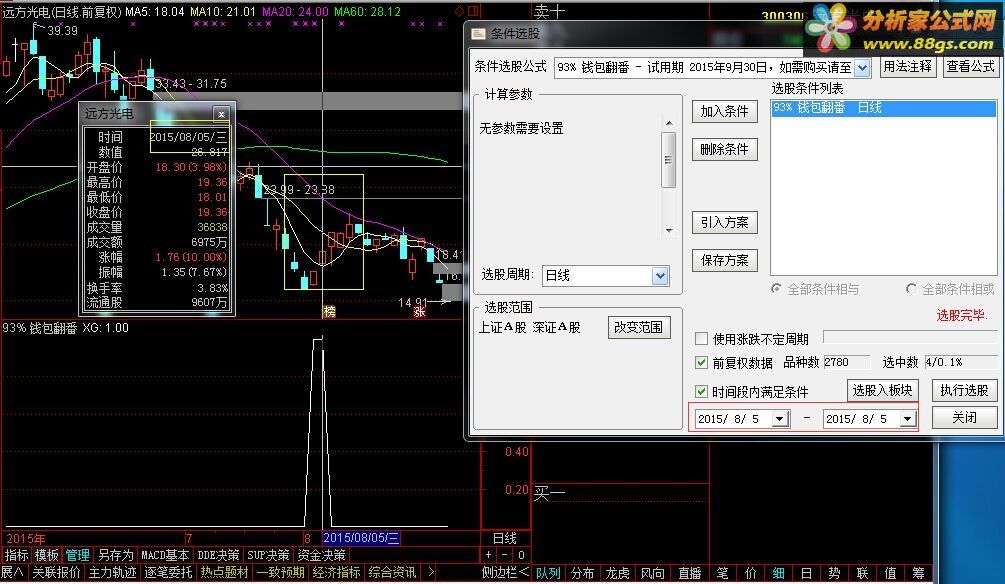Select the 细 detail view button

click(778, 573)
